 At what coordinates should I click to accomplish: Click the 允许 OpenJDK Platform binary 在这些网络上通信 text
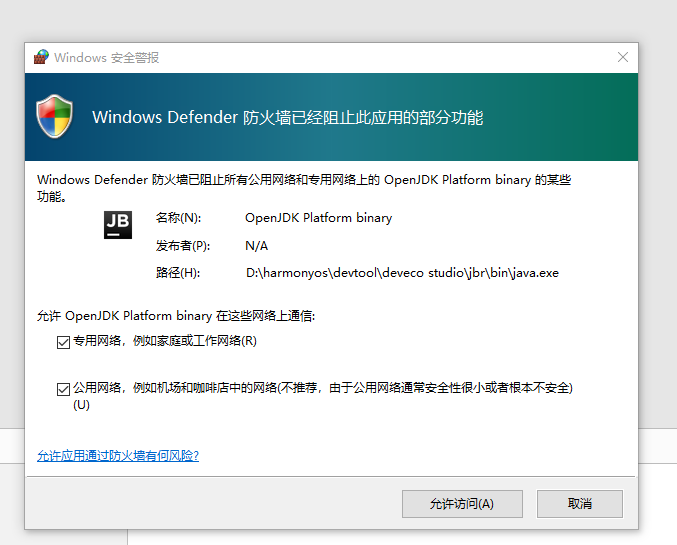pyautogui.click(x=176, y=316)
